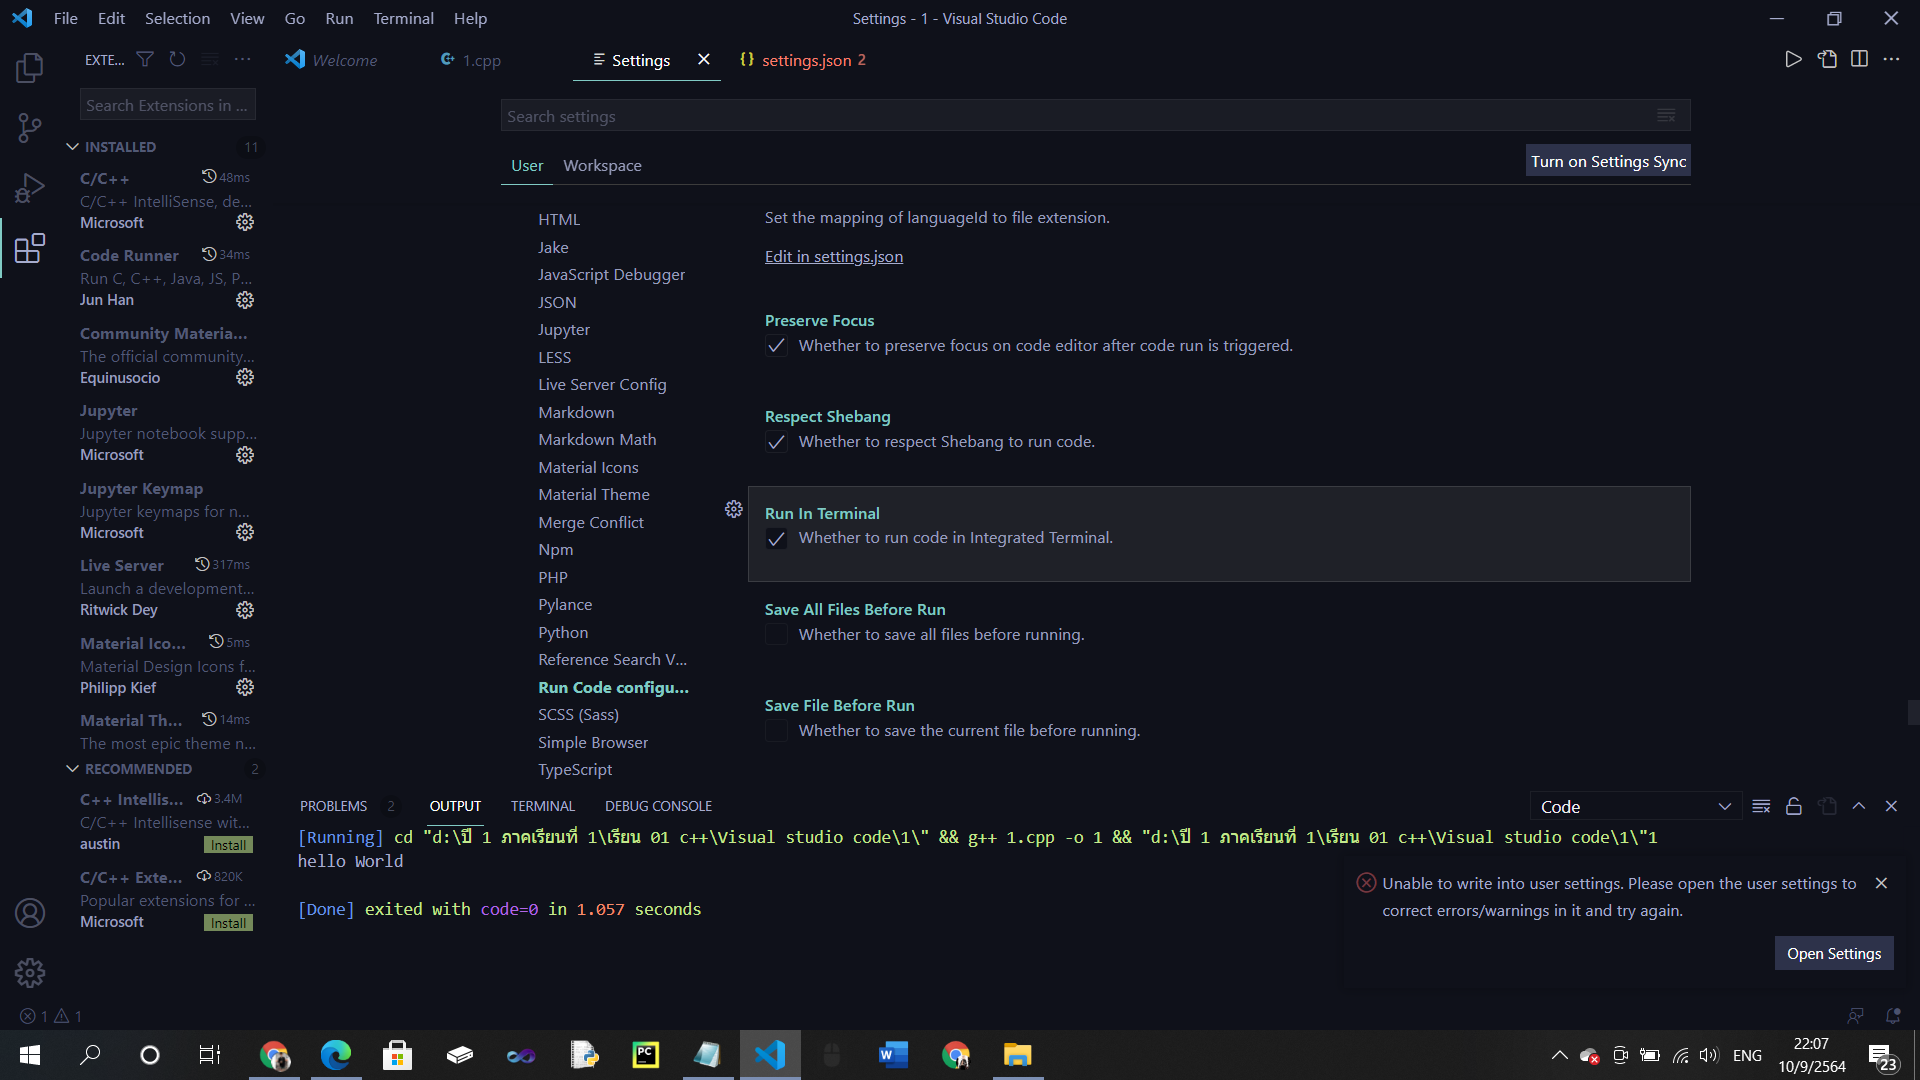Screen dimensions: 1920x1080
Task: Toggle output scroll lock
Action: coord(1794,807)
